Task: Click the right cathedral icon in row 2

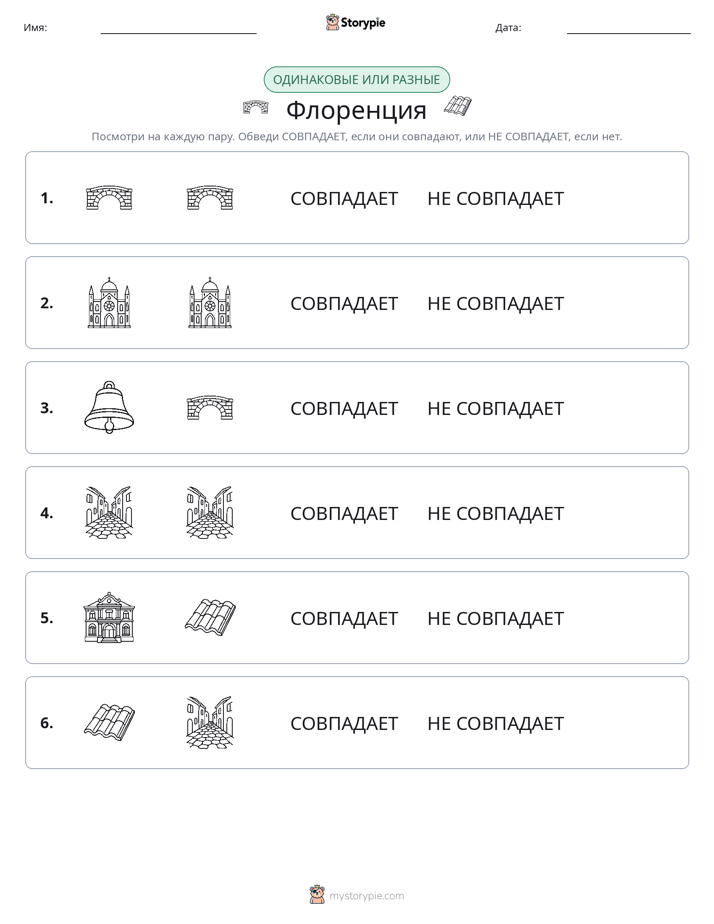Action: coord(210,302)
